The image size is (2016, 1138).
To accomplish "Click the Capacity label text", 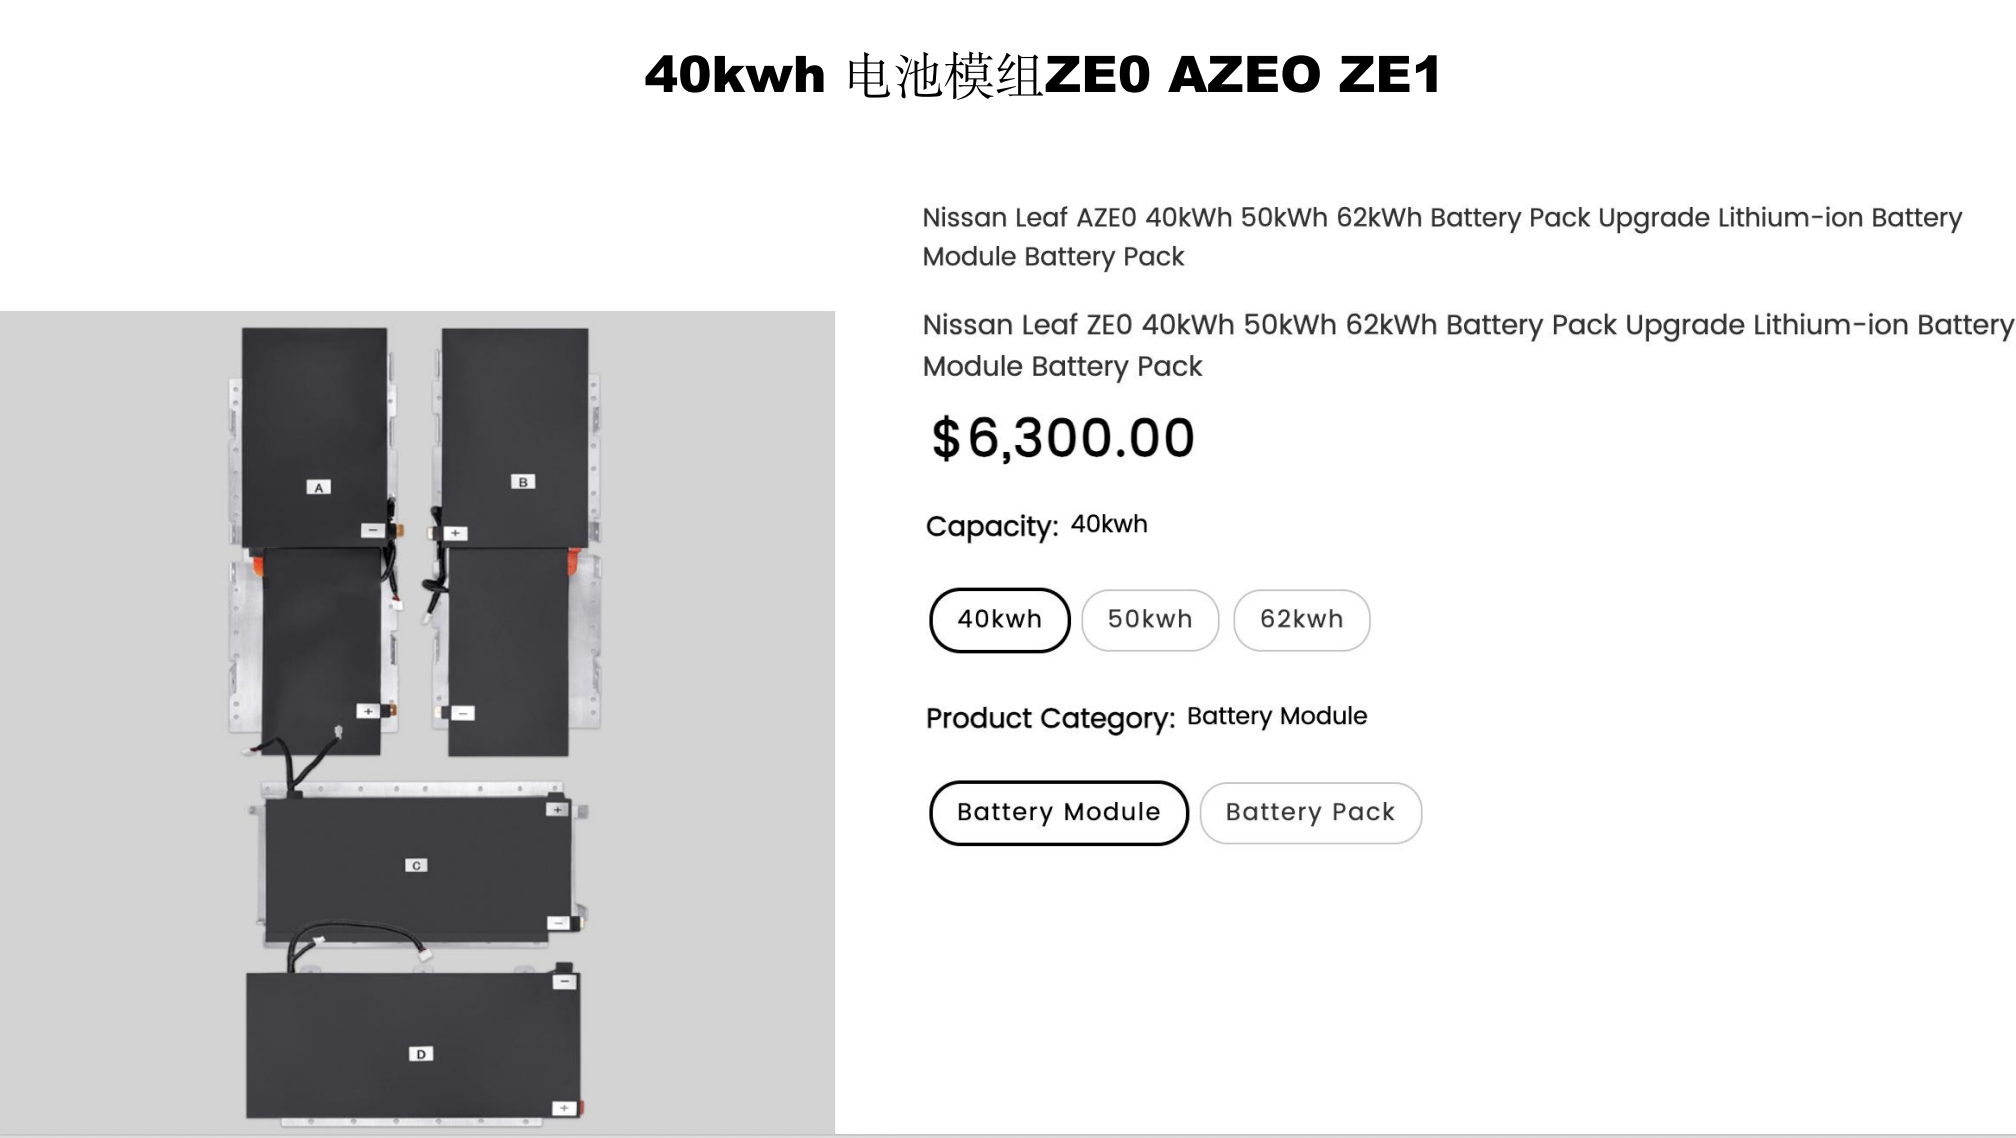I will (x=992, y=526).
